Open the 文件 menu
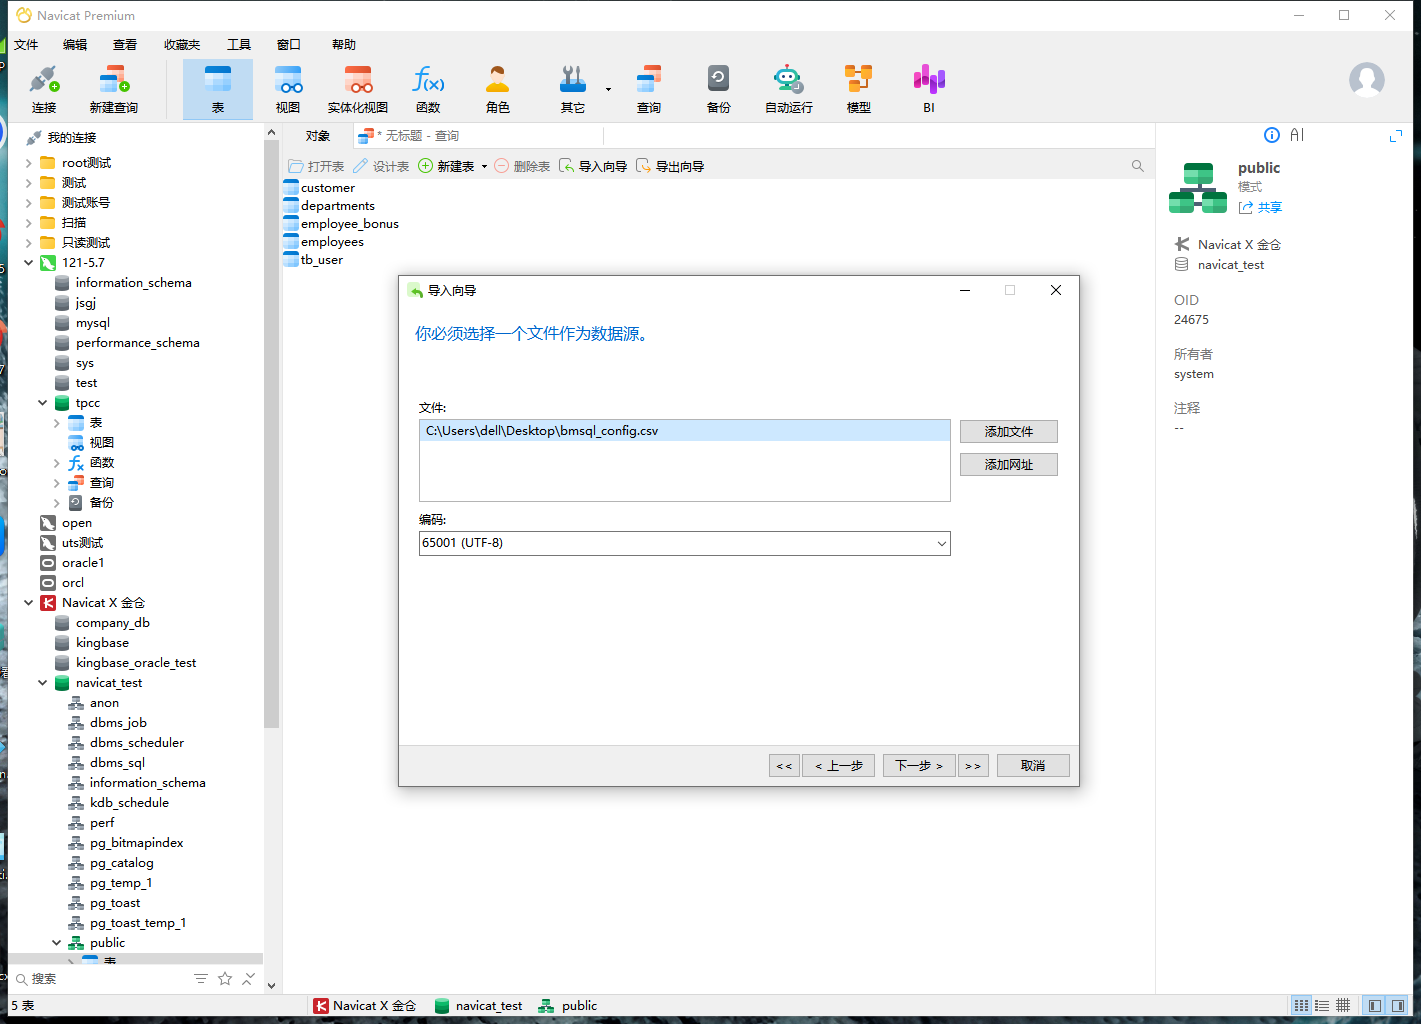This screenshot has width=1421, height=1024. (26, 45)
